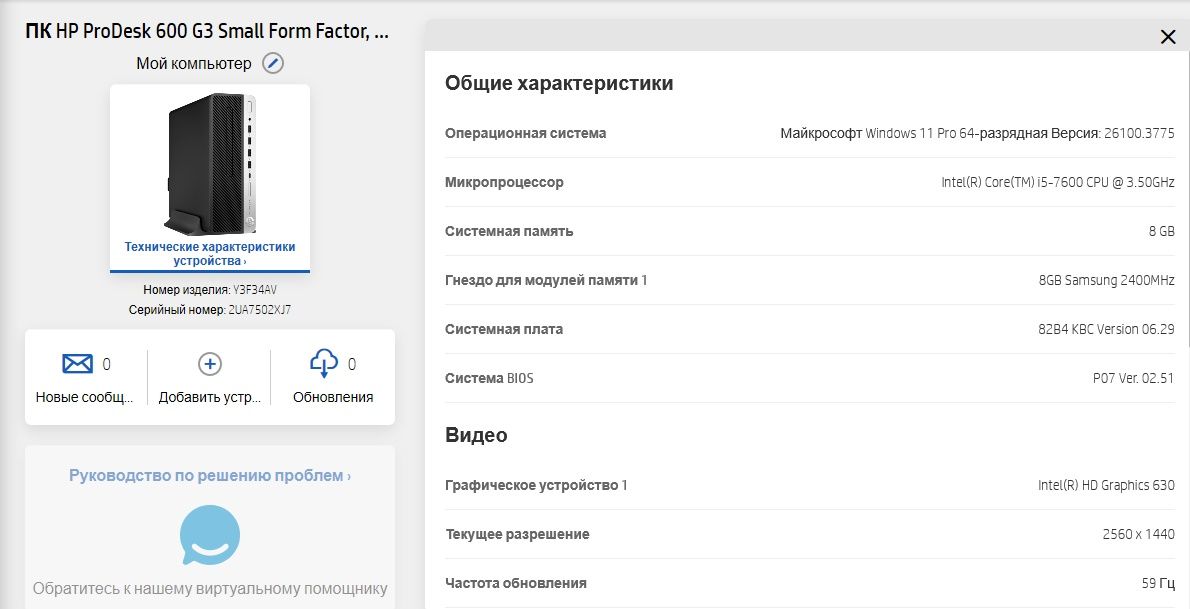This screenshot has width=1190, height=609.
Task: Click the P07 Ver. 02.51 BIOS value
Action: point(1134,378)
